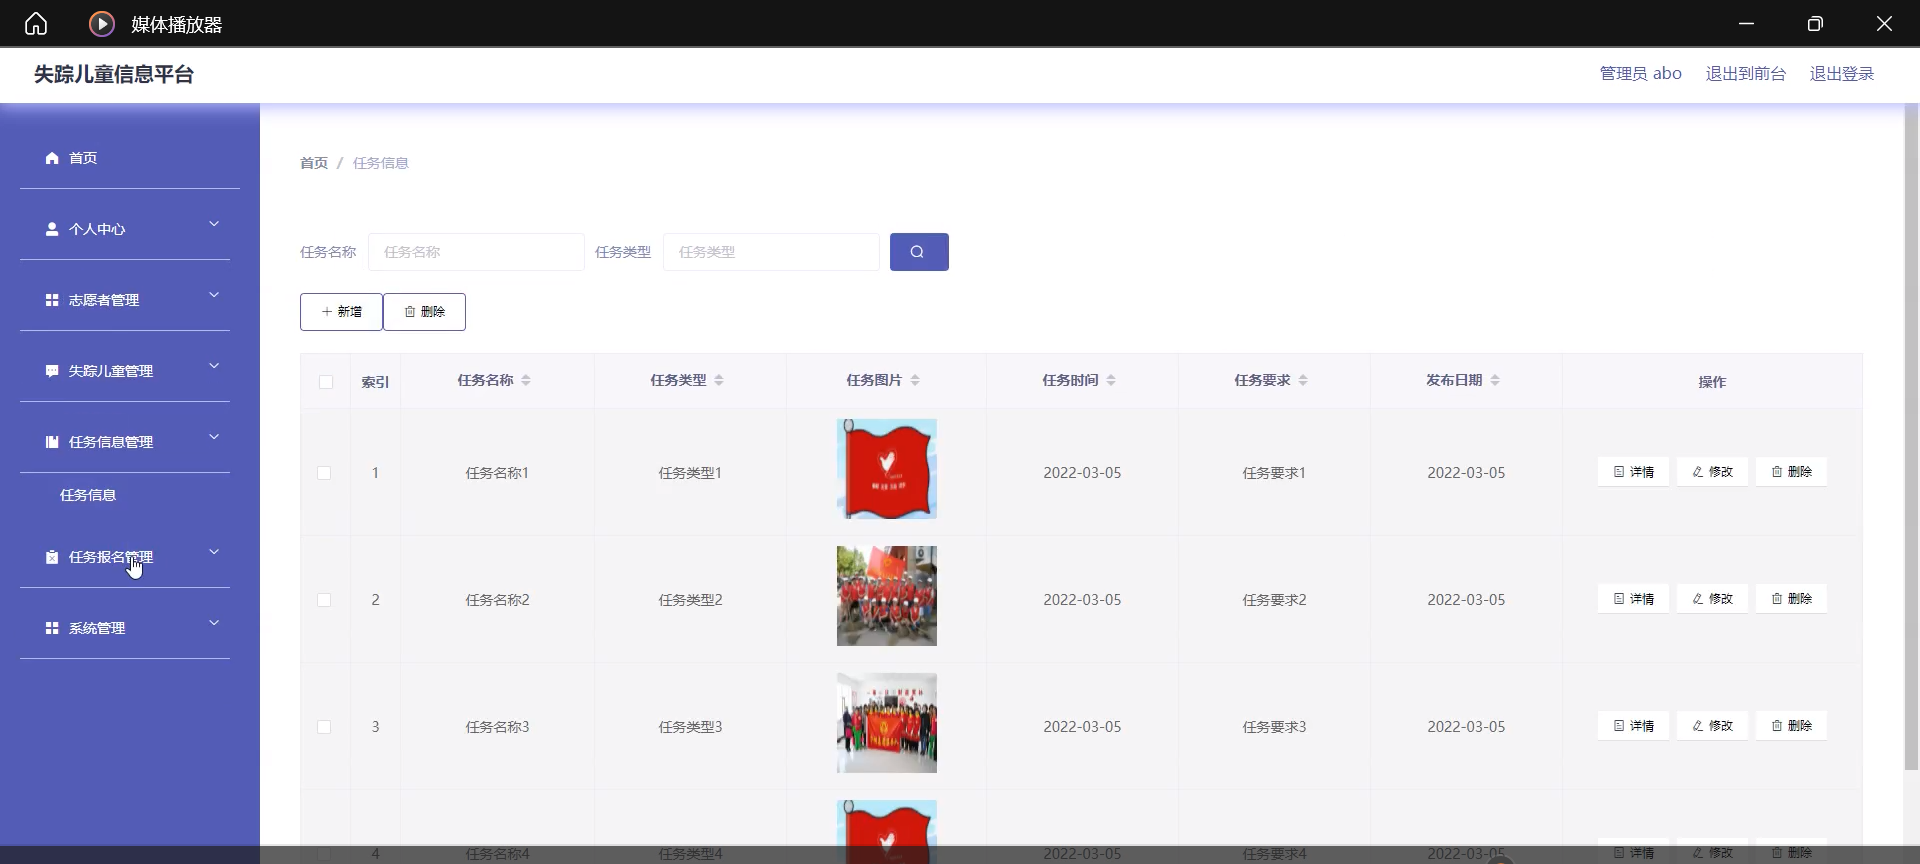Click the red flag image for 任务名称1
The height and width of the screenshot is (864, 1920).
click(x=887, y=469)
